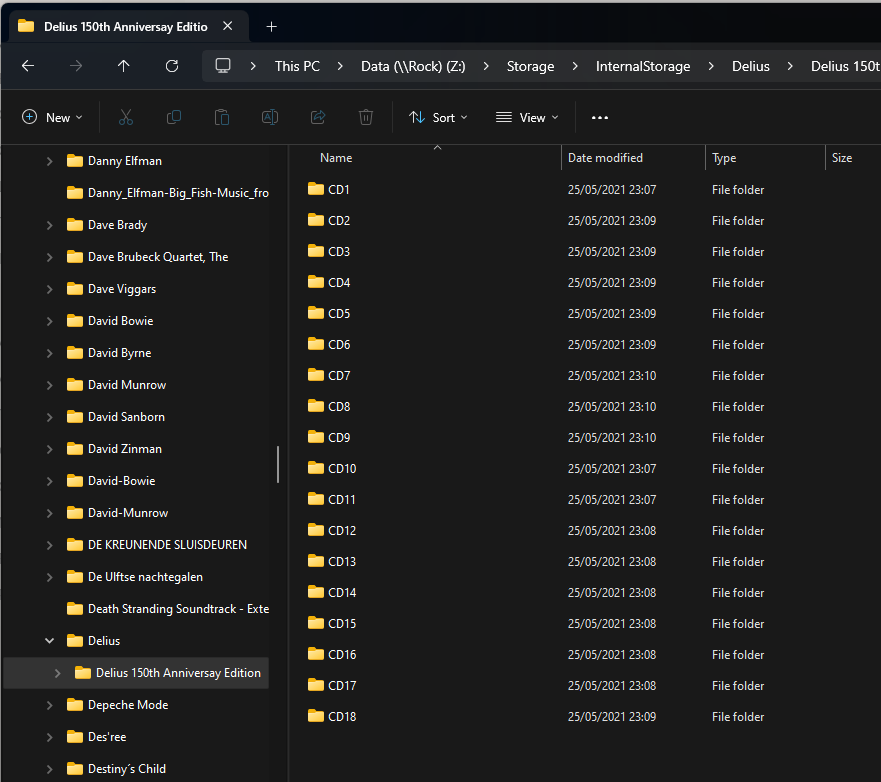
Task: Open the See more ellipsis menu
Action: click(600, 117)
